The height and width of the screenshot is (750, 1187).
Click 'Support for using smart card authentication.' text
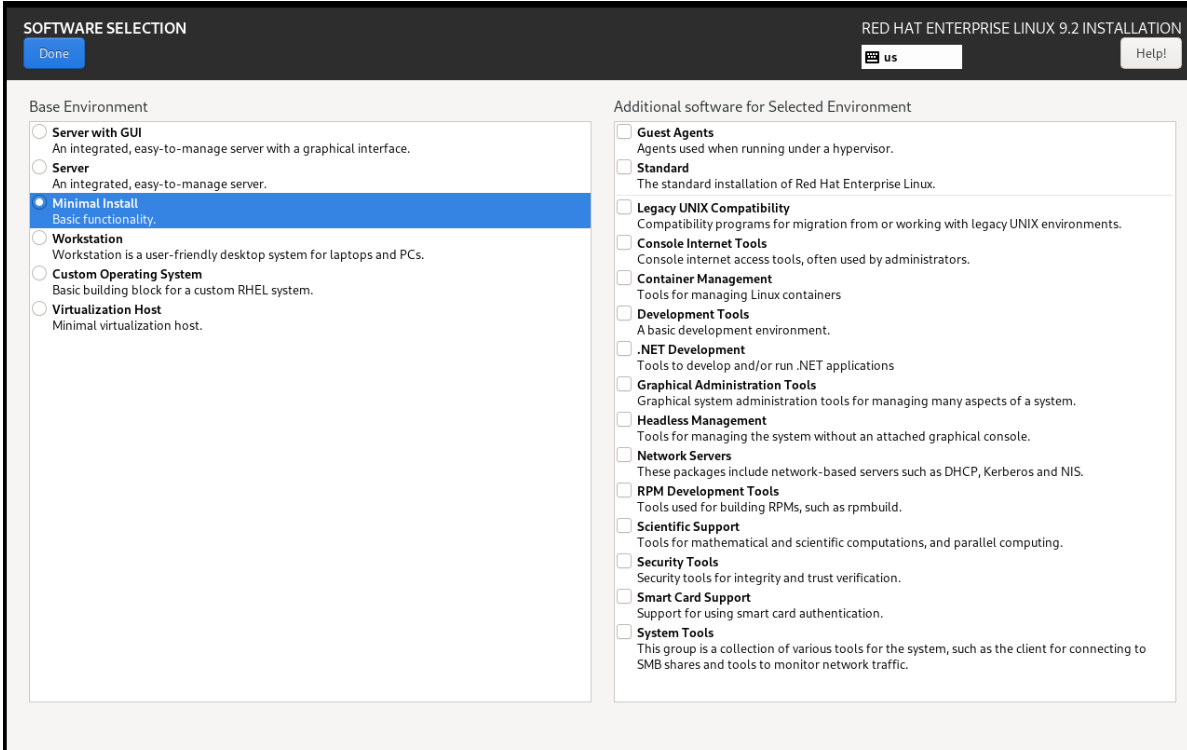click(x=760, y=614)
